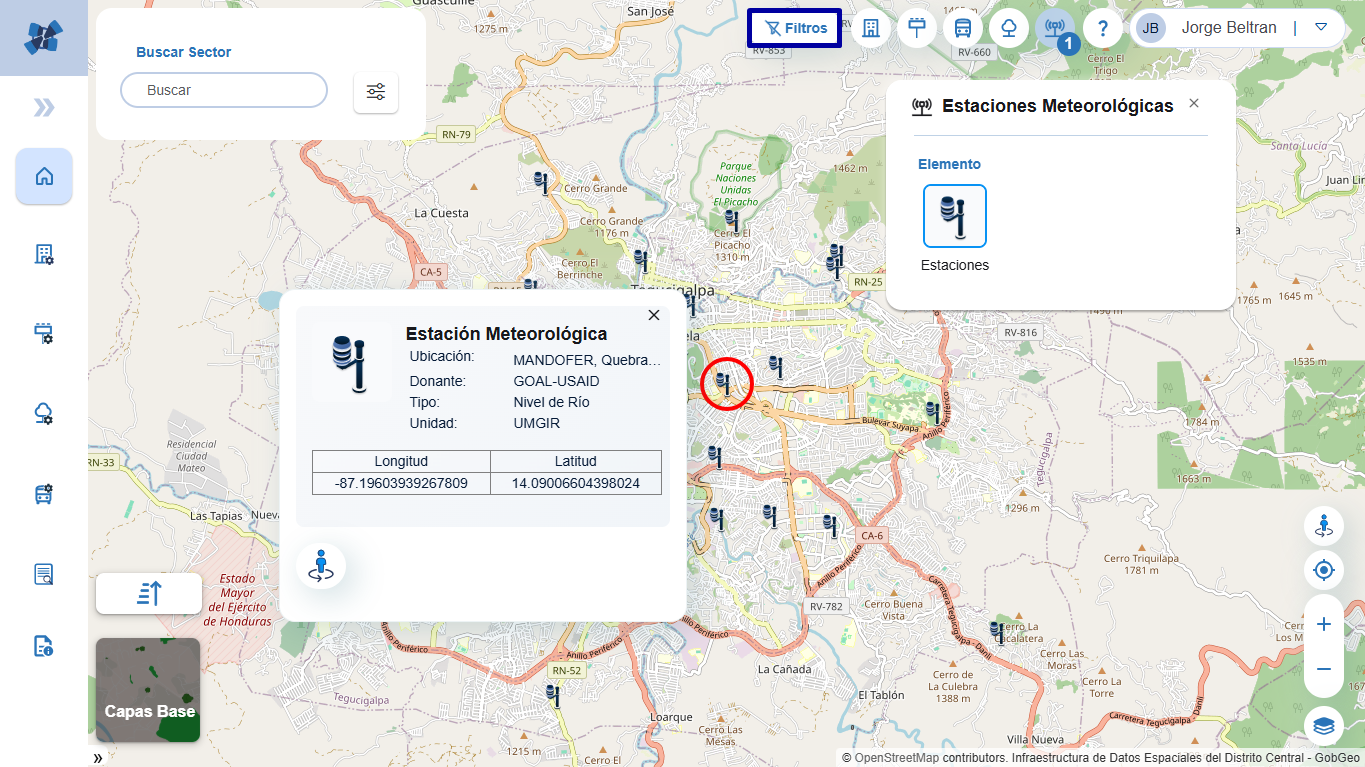Toggle the weather stations layer button
1365x767 pixels.
click(x=1054, y=28)
